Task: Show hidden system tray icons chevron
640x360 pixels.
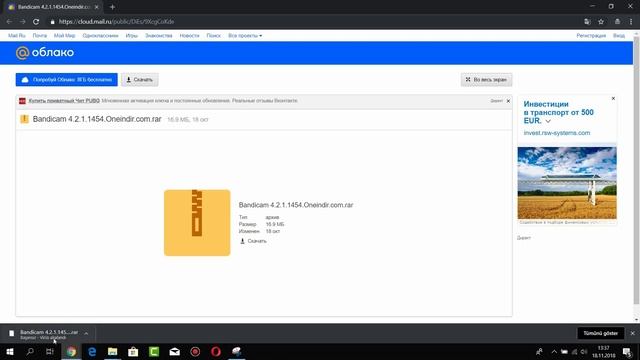Action: click(554, 351)
